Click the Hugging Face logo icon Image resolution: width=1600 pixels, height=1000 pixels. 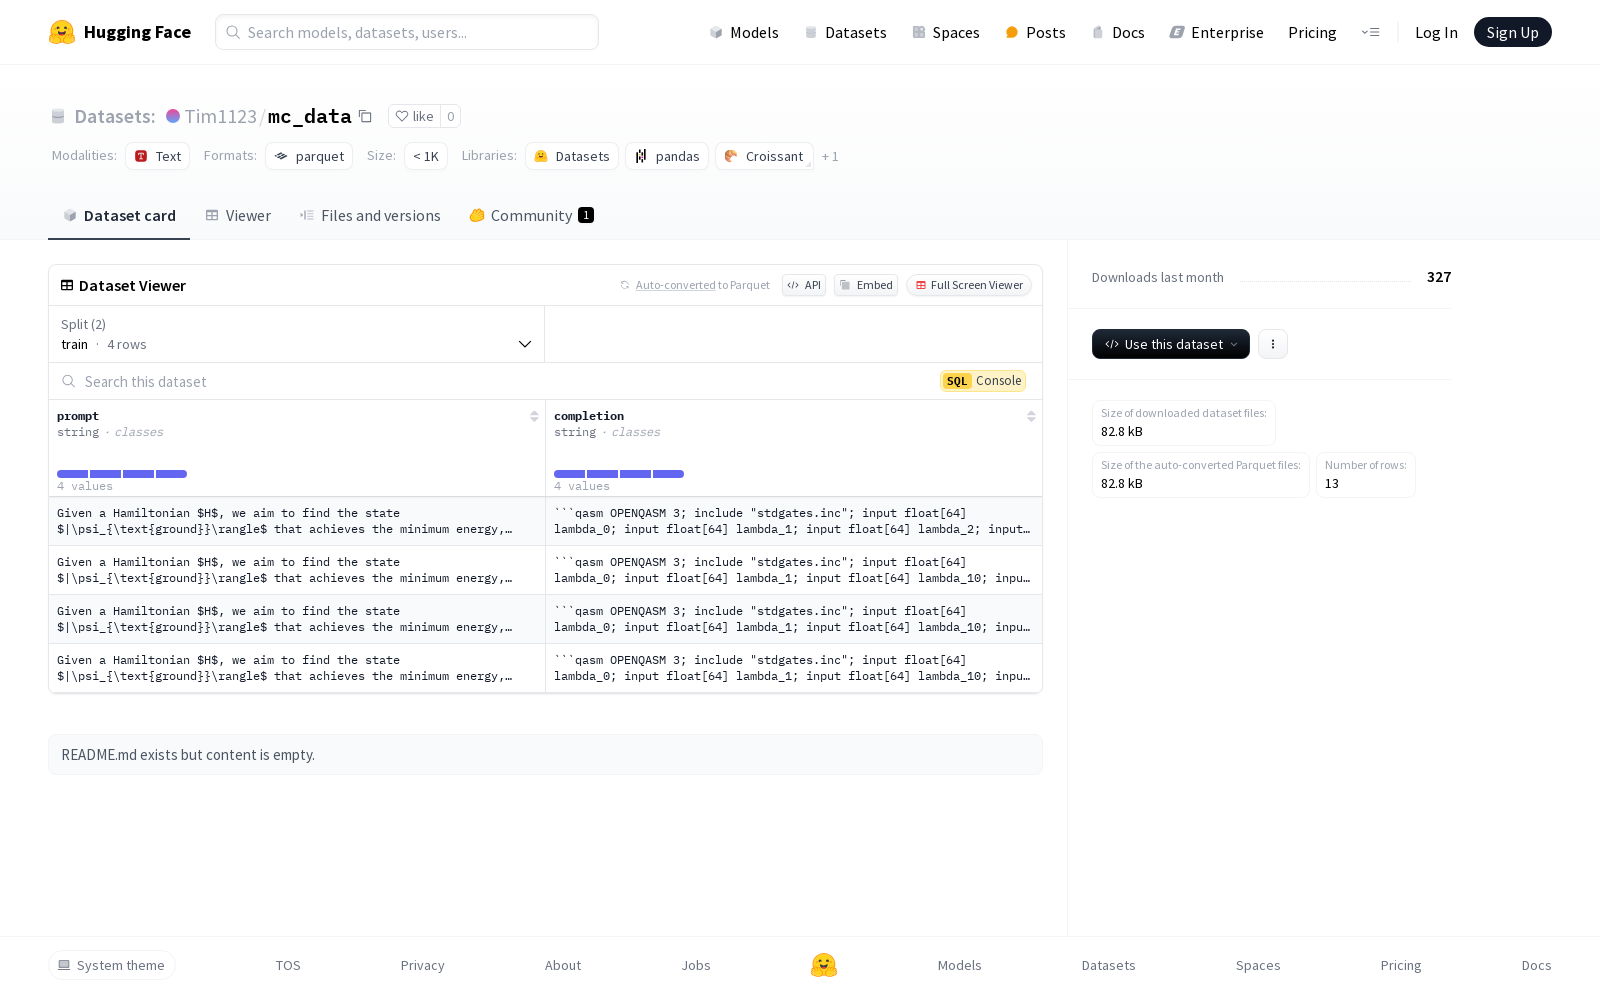(62, 32)
